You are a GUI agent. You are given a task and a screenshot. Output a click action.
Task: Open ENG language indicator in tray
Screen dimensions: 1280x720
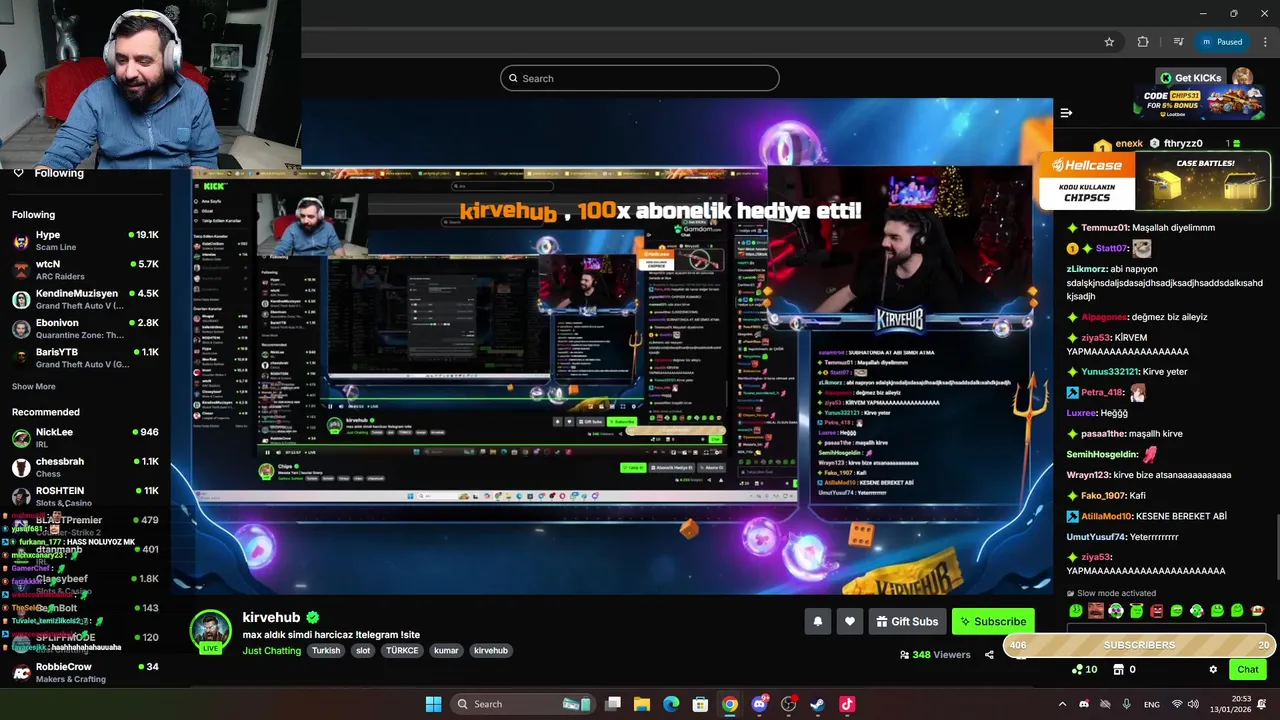tap(1152, 704)
